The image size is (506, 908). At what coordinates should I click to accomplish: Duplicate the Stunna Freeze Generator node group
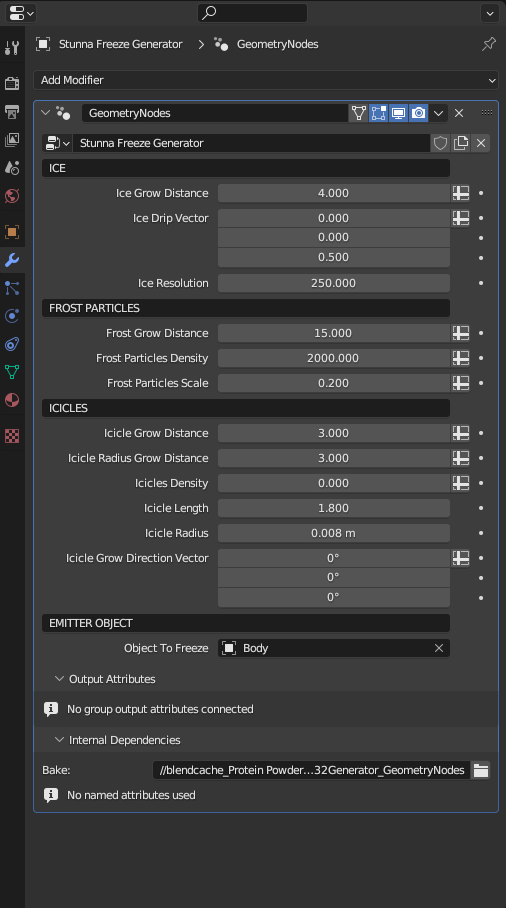[461, 143]
